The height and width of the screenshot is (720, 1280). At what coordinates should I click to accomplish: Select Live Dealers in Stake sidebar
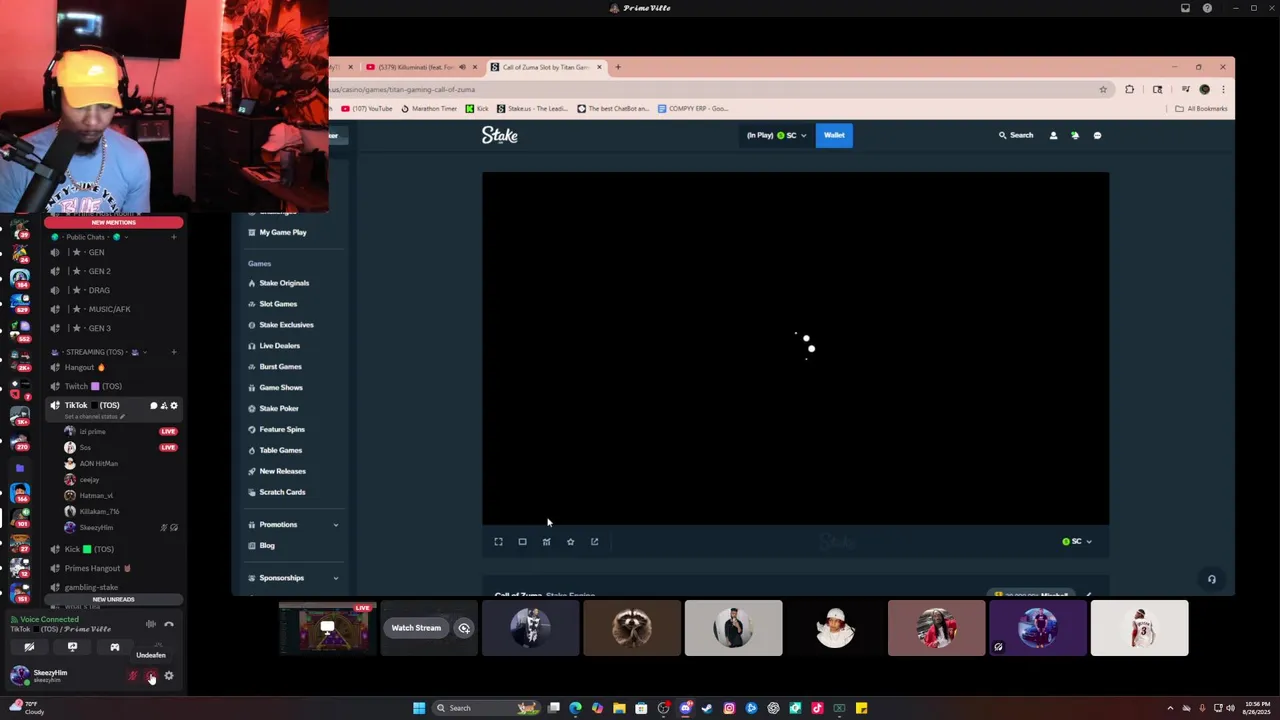coord(279,346)
